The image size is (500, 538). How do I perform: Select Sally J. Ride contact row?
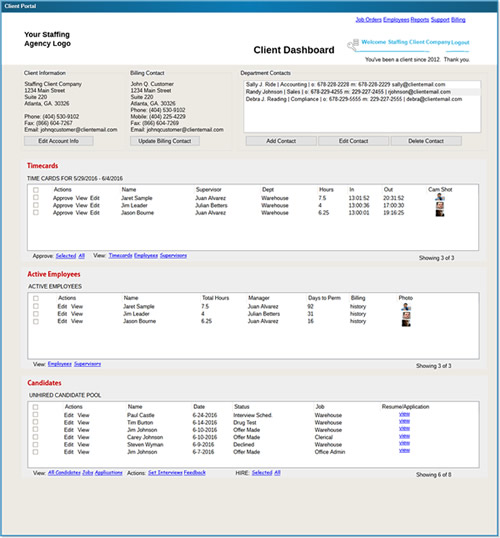[362, 84]
